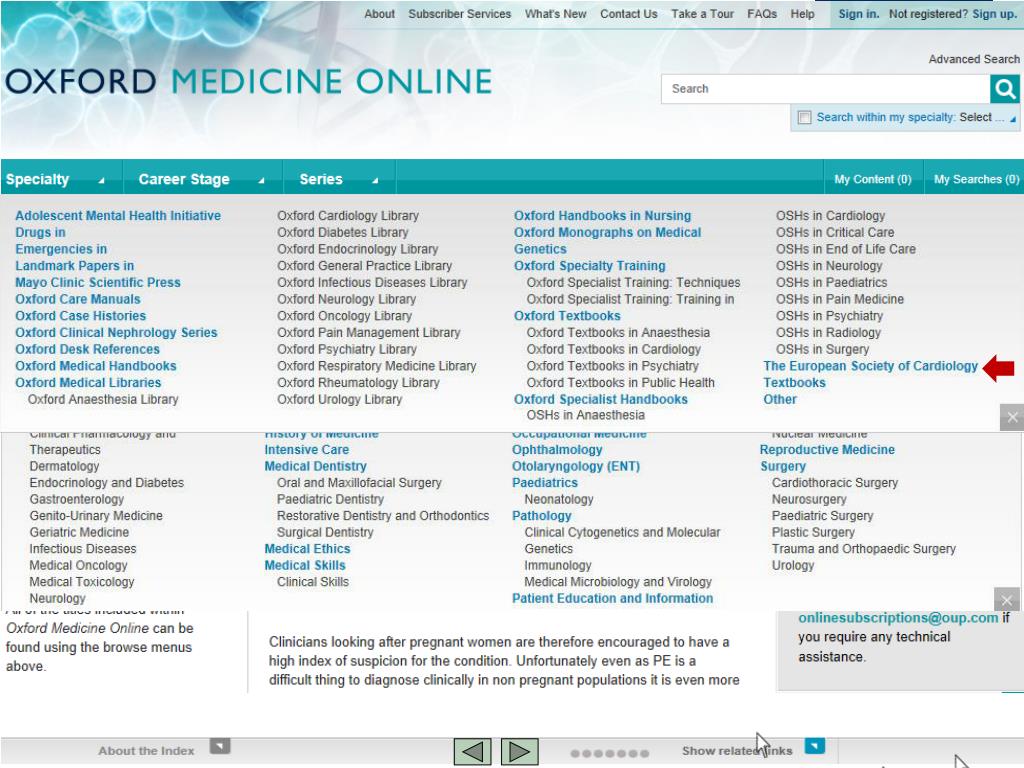Open Oxford Monographs on Medical Genetics

(607, 241)
